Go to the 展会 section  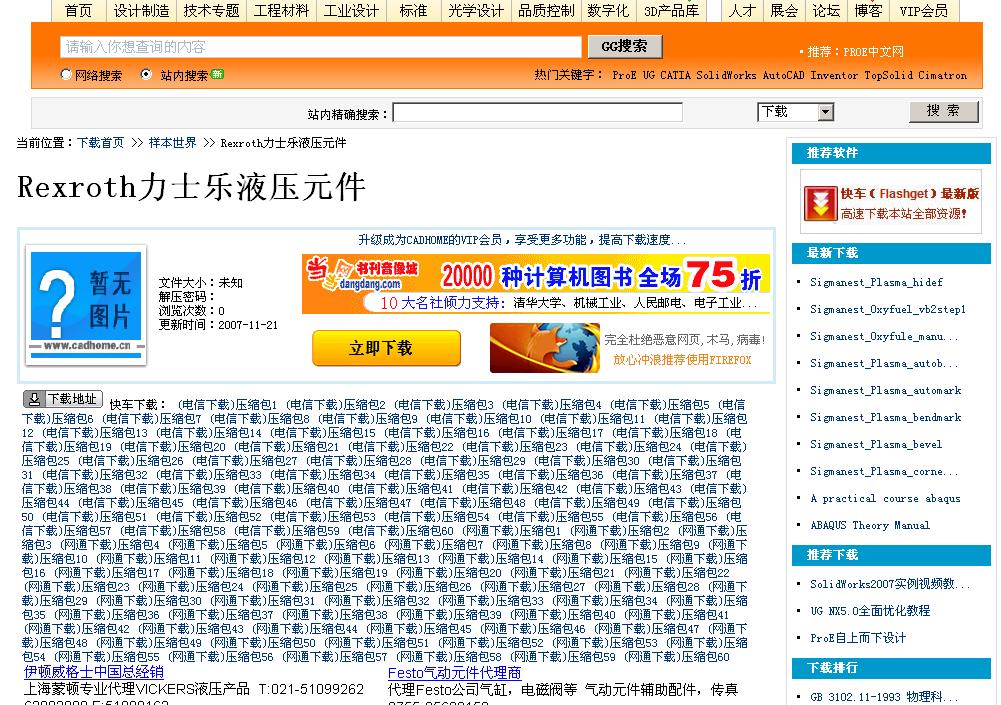(784, 11)
